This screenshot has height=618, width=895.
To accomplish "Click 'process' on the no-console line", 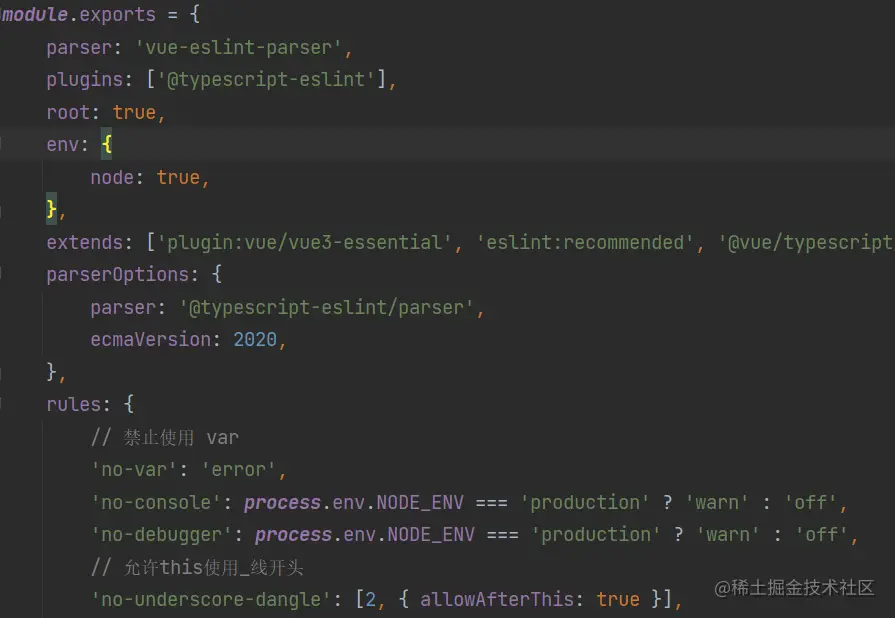I will point(283,503).
